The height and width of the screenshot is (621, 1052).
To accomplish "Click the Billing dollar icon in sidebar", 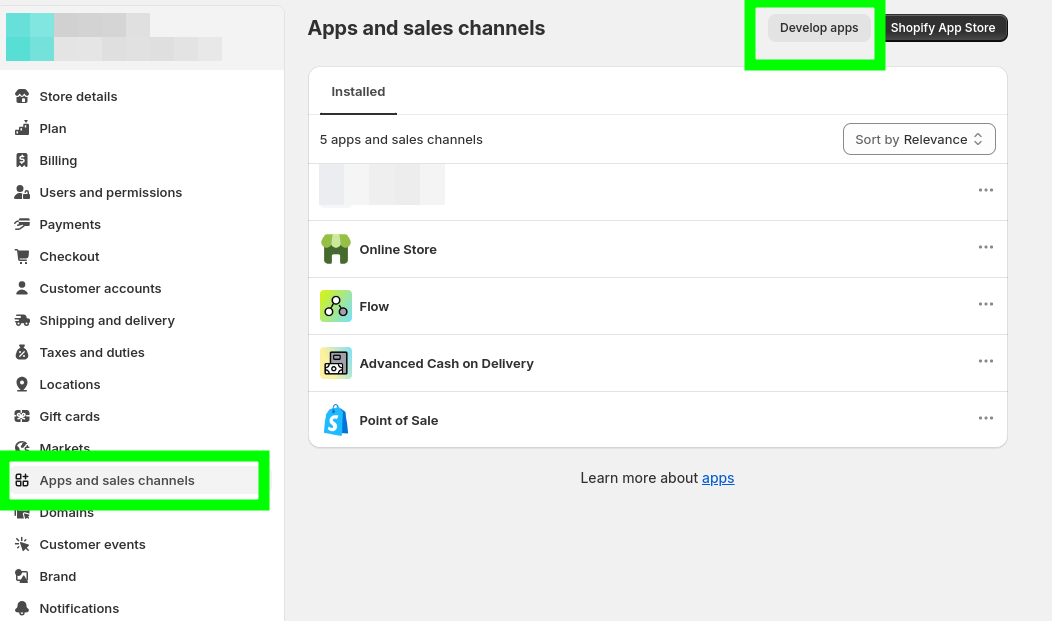I will point(22,161).
